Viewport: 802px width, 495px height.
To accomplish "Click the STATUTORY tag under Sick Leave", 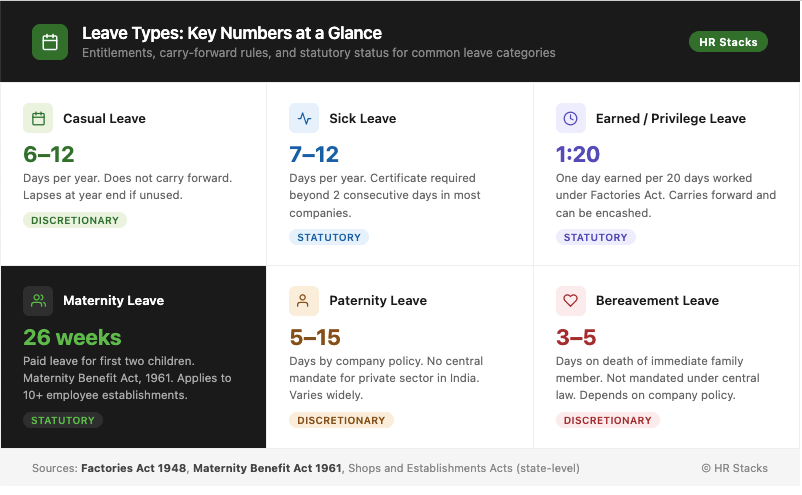I will pyautogui.click(x=329, y=237).
